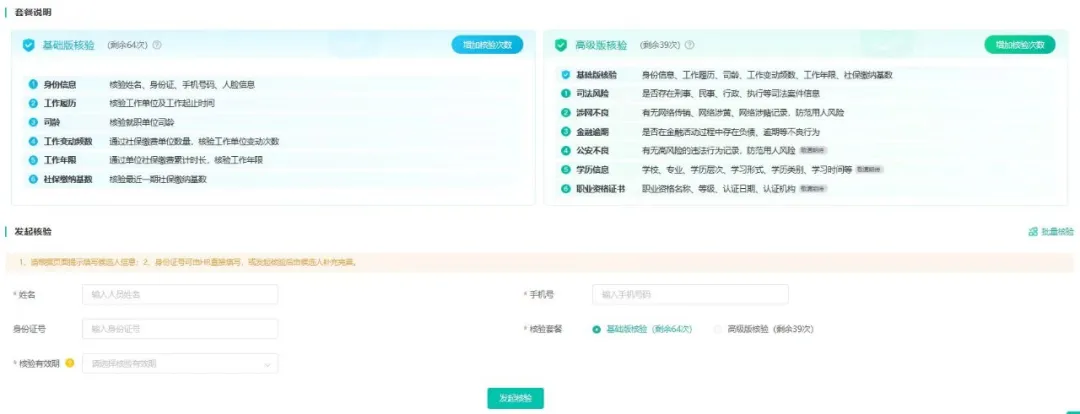Click the 发起核验 submit button
The height and width of the screenshot is (414, 1080).
click(x=515, y=398)
